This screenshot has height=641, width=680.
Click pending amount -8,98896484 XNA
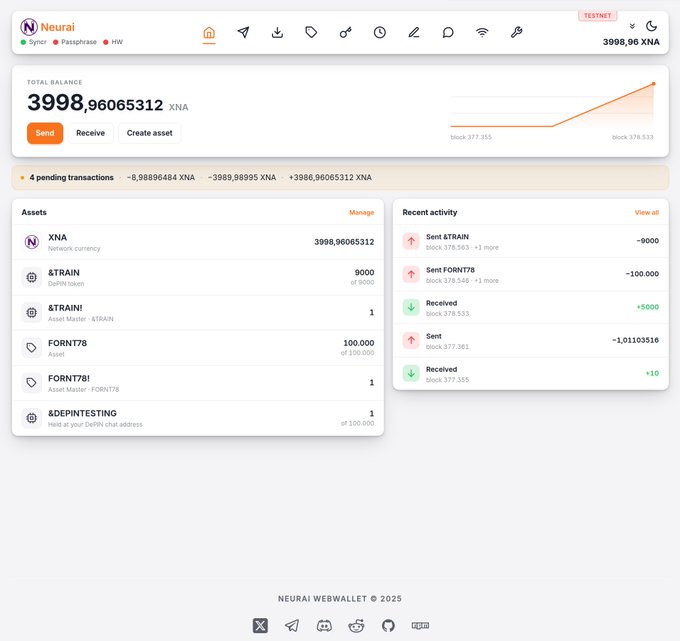[x=161, y=177]
